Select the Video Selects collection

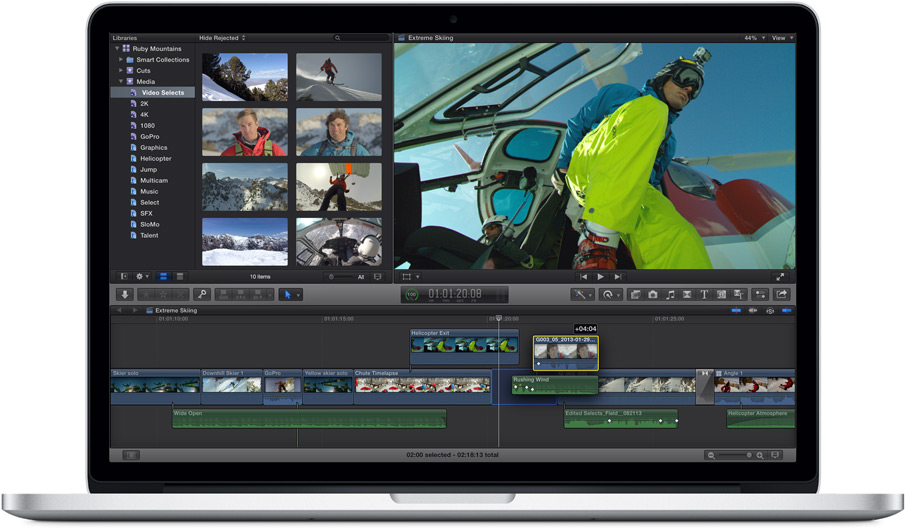[x=153, y=92]
